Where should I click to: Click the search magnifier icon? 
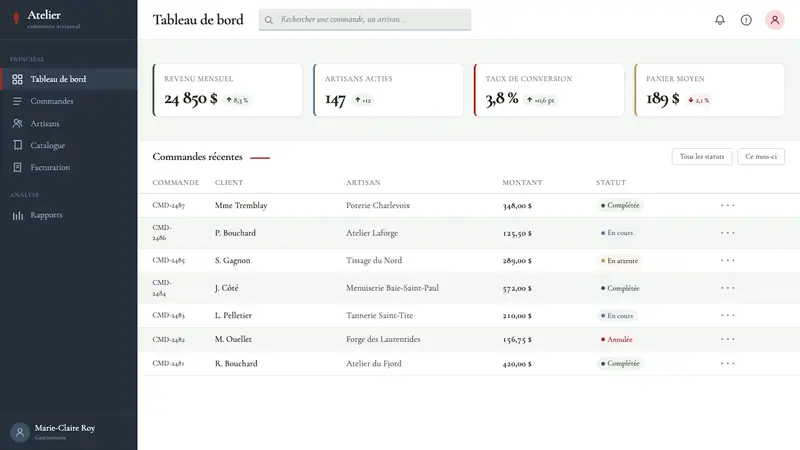point(269,20)
